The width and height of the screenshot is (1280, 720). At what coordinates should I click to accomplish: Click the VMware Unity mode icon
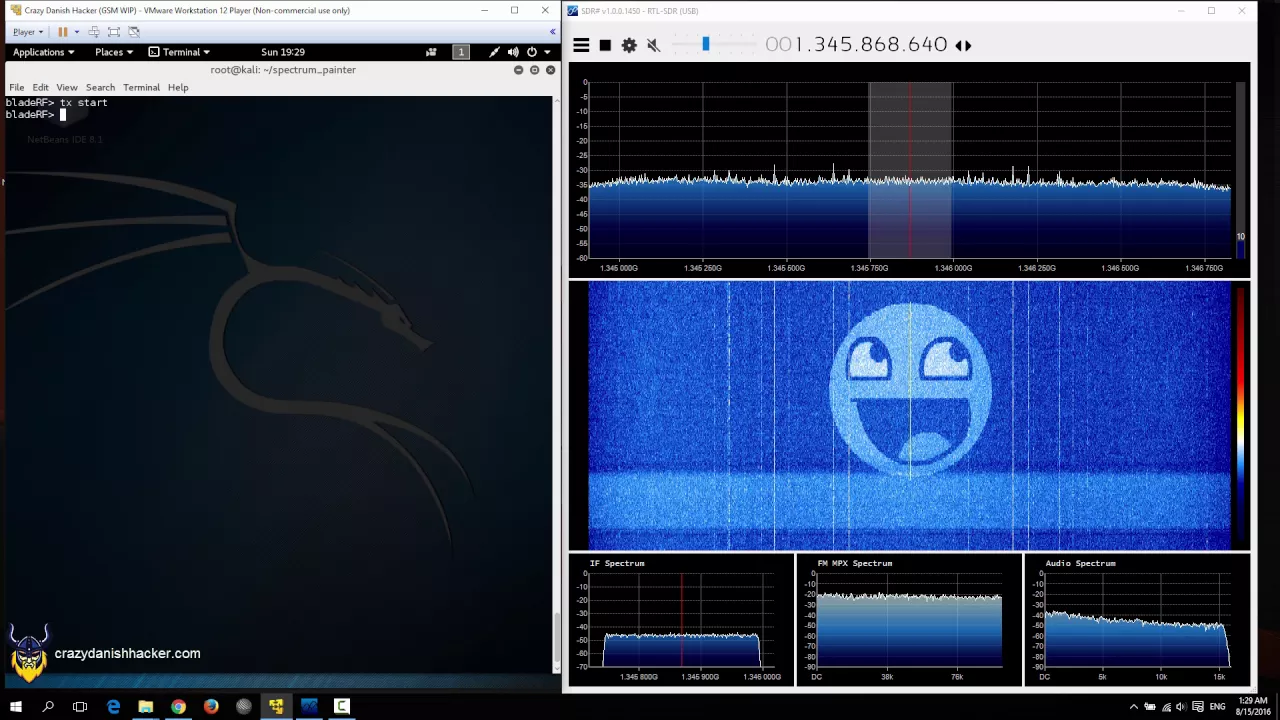134,32
